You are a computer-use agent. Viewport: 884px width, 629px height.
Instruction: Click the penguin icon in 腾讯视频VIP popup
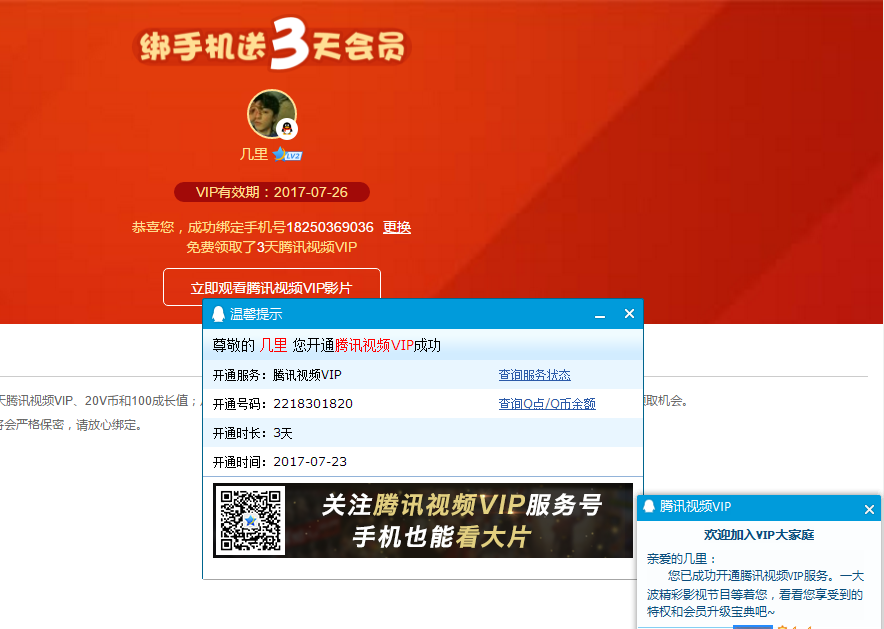(649, 506)
